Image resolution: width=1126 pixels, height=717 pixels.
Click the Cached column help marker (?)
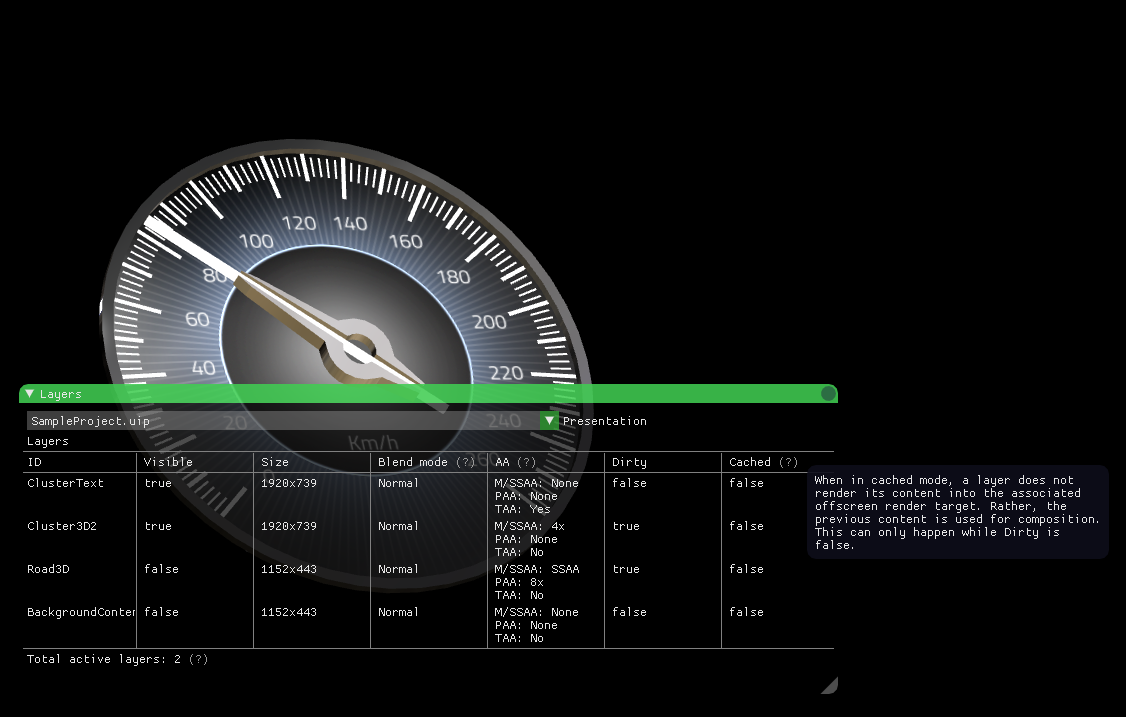point(789,462)
